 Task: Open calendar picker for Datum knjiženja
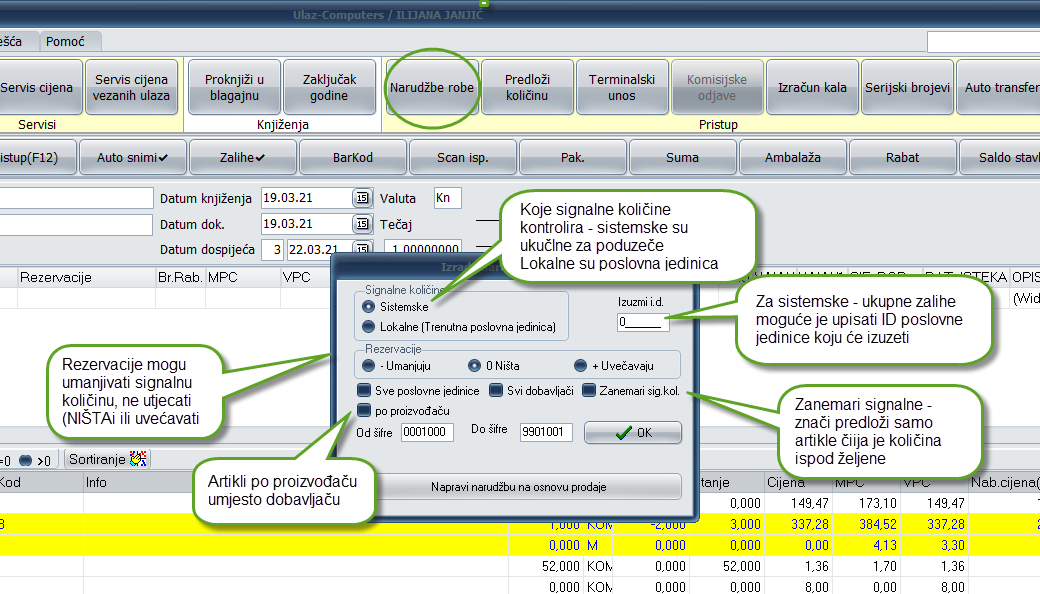tap(361, 198)
